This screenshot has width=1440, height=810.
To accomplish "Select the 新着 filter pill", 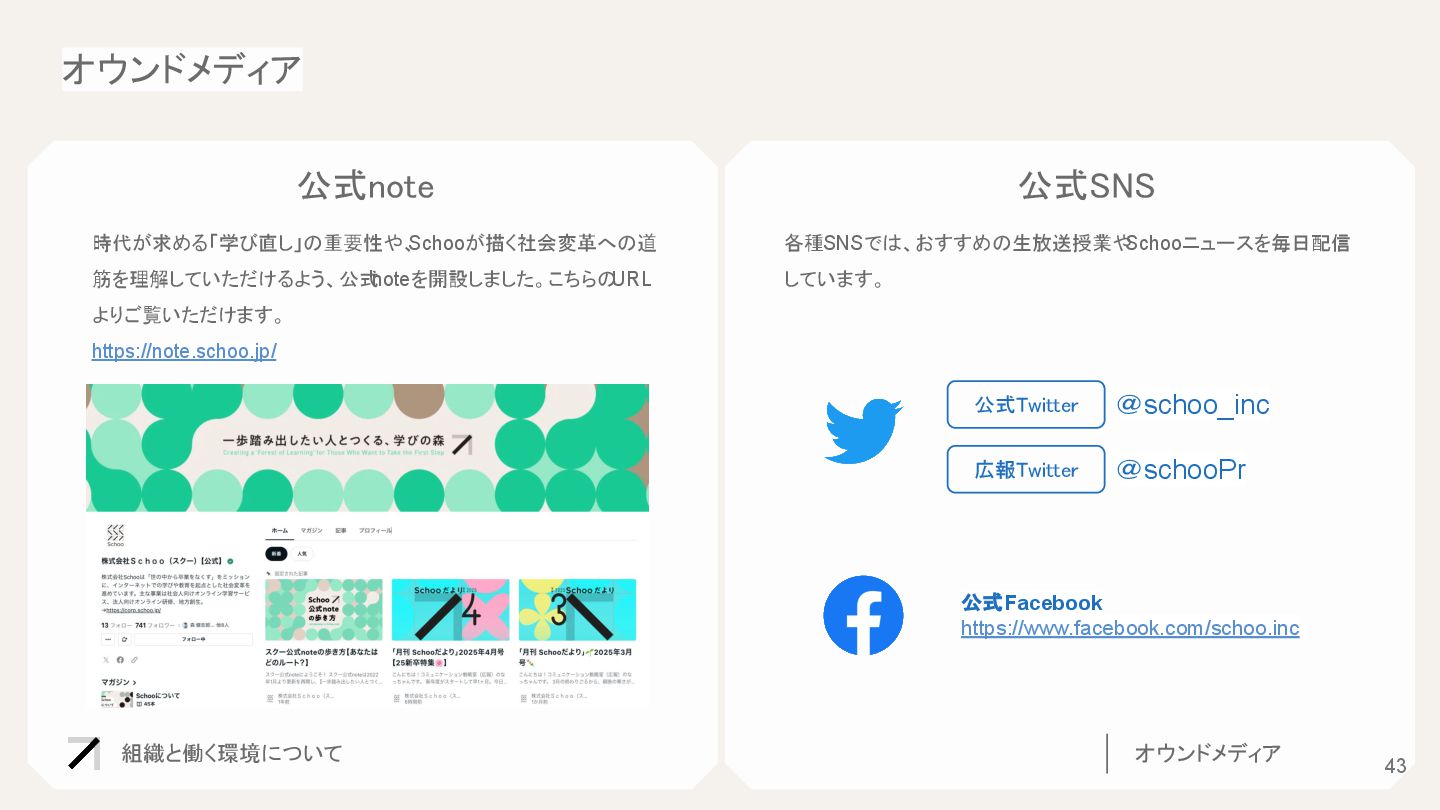I will click(x=276, y=553).
